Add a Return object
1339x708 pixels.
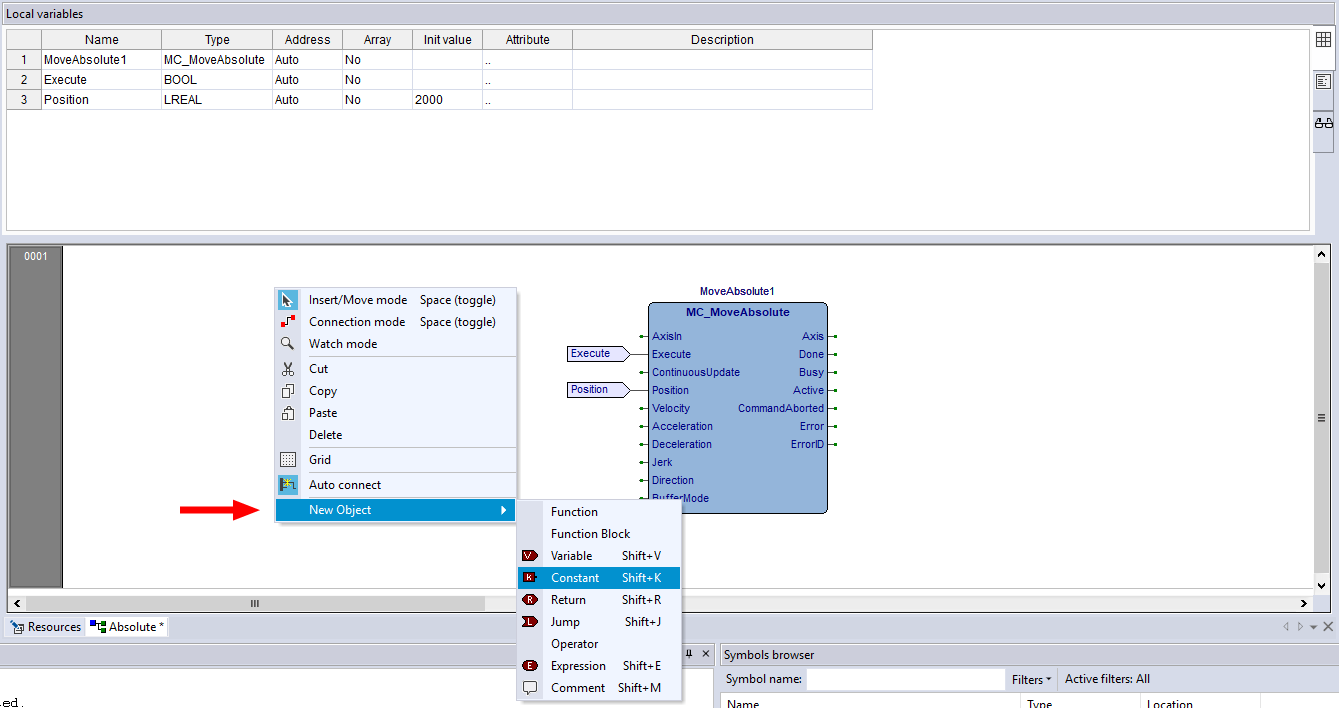tap(568, 600)
